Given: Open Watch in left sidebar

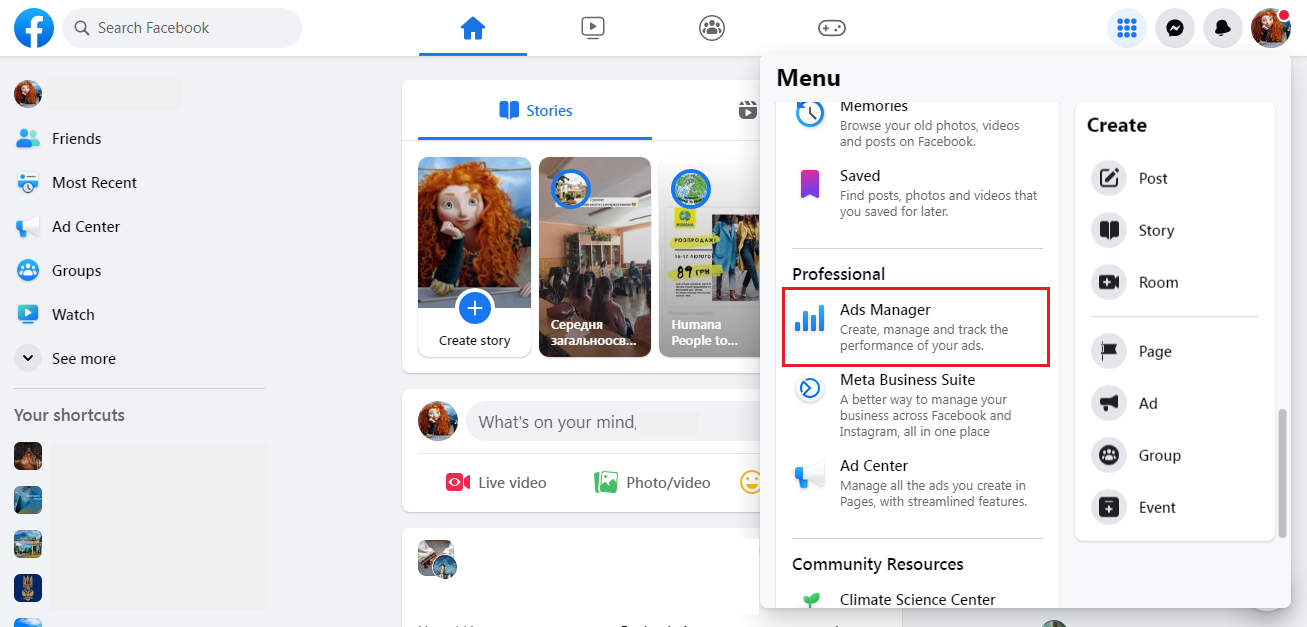Looking at the screenshot, I should (139, 315).
